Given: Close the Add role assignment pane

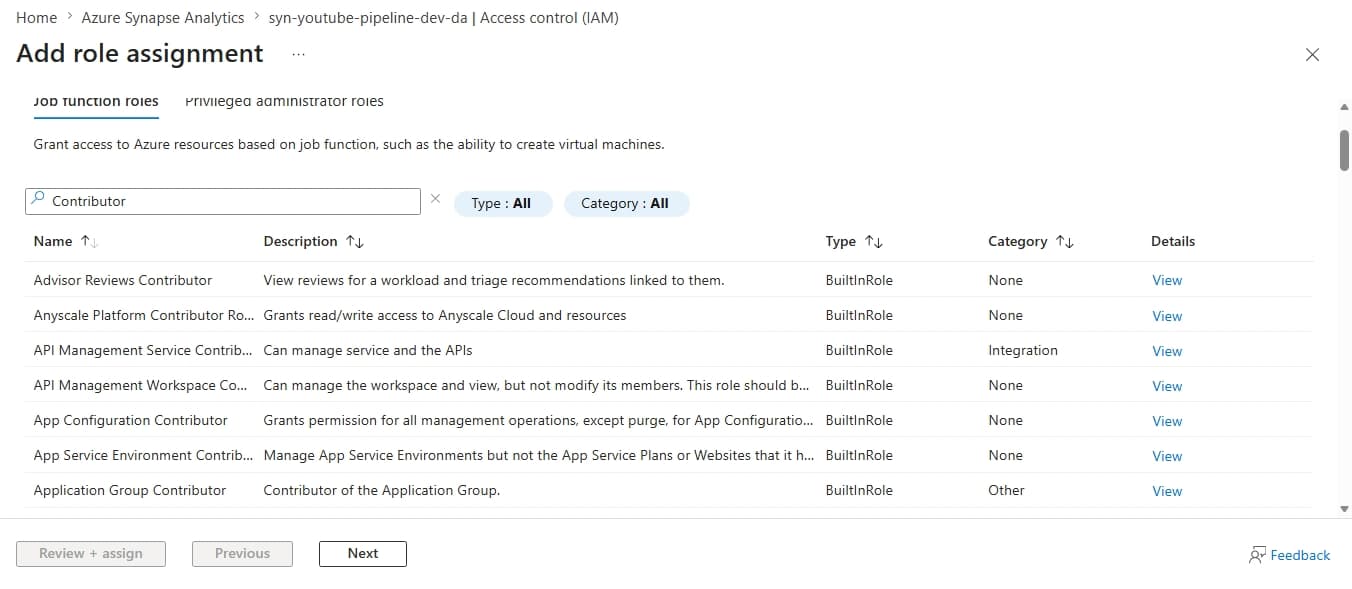Looking at the screenshot, I should pos(1312,55).
